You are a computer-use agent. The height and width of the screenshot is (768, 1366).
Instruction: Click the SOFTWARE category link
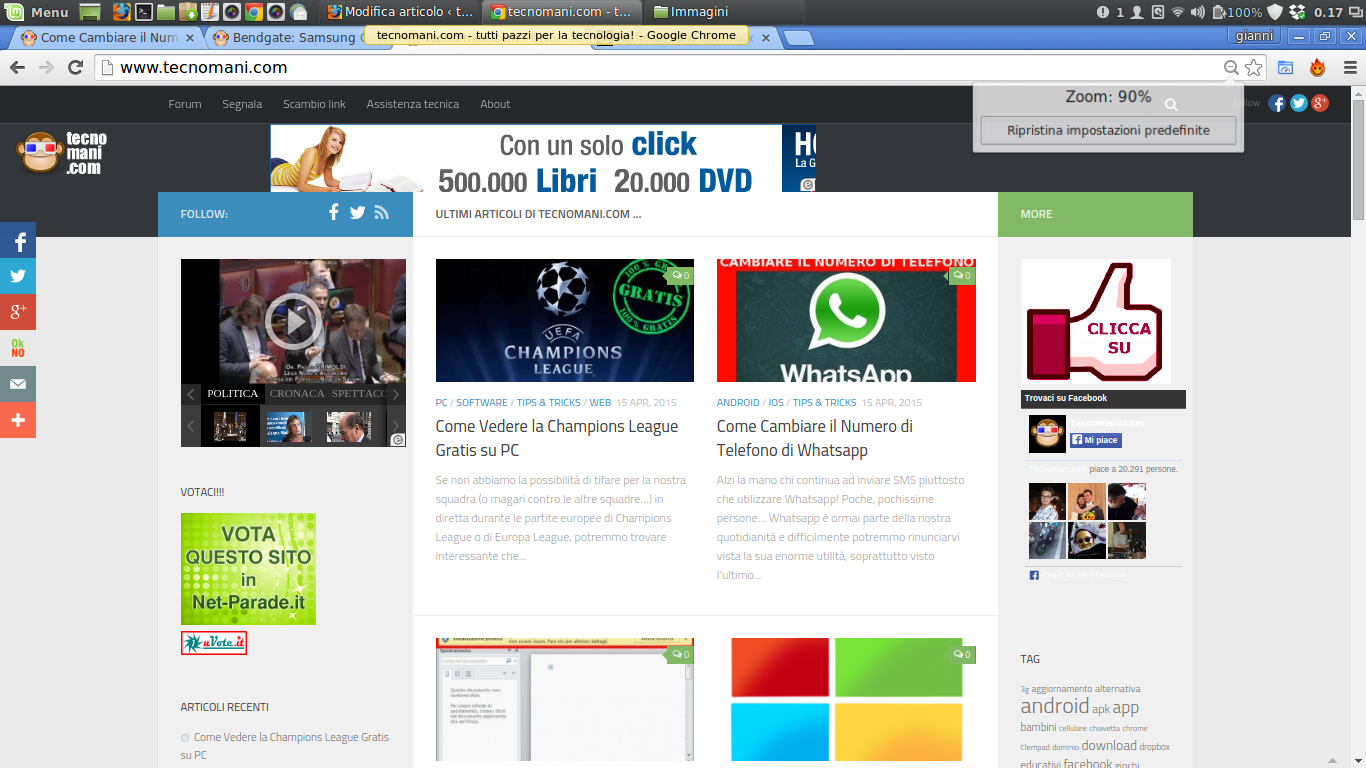482,403
